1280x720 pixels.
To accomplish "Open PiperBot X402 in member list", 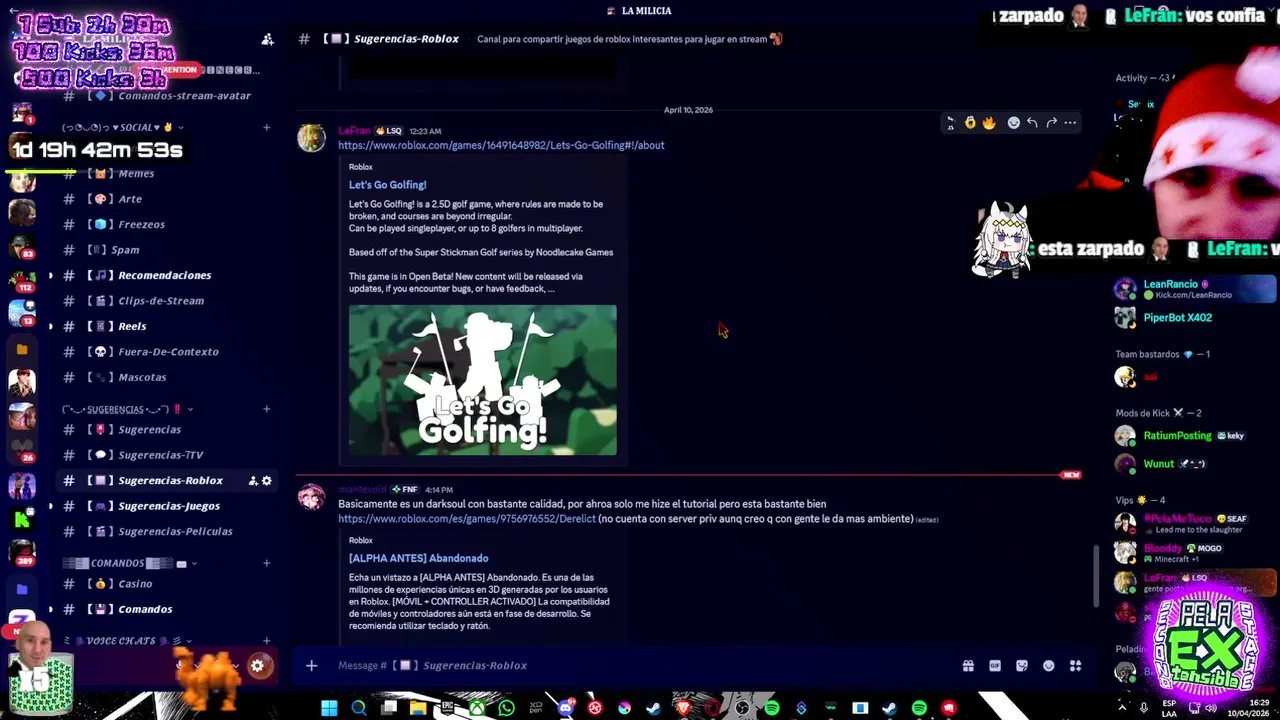I will point(1195,318).
